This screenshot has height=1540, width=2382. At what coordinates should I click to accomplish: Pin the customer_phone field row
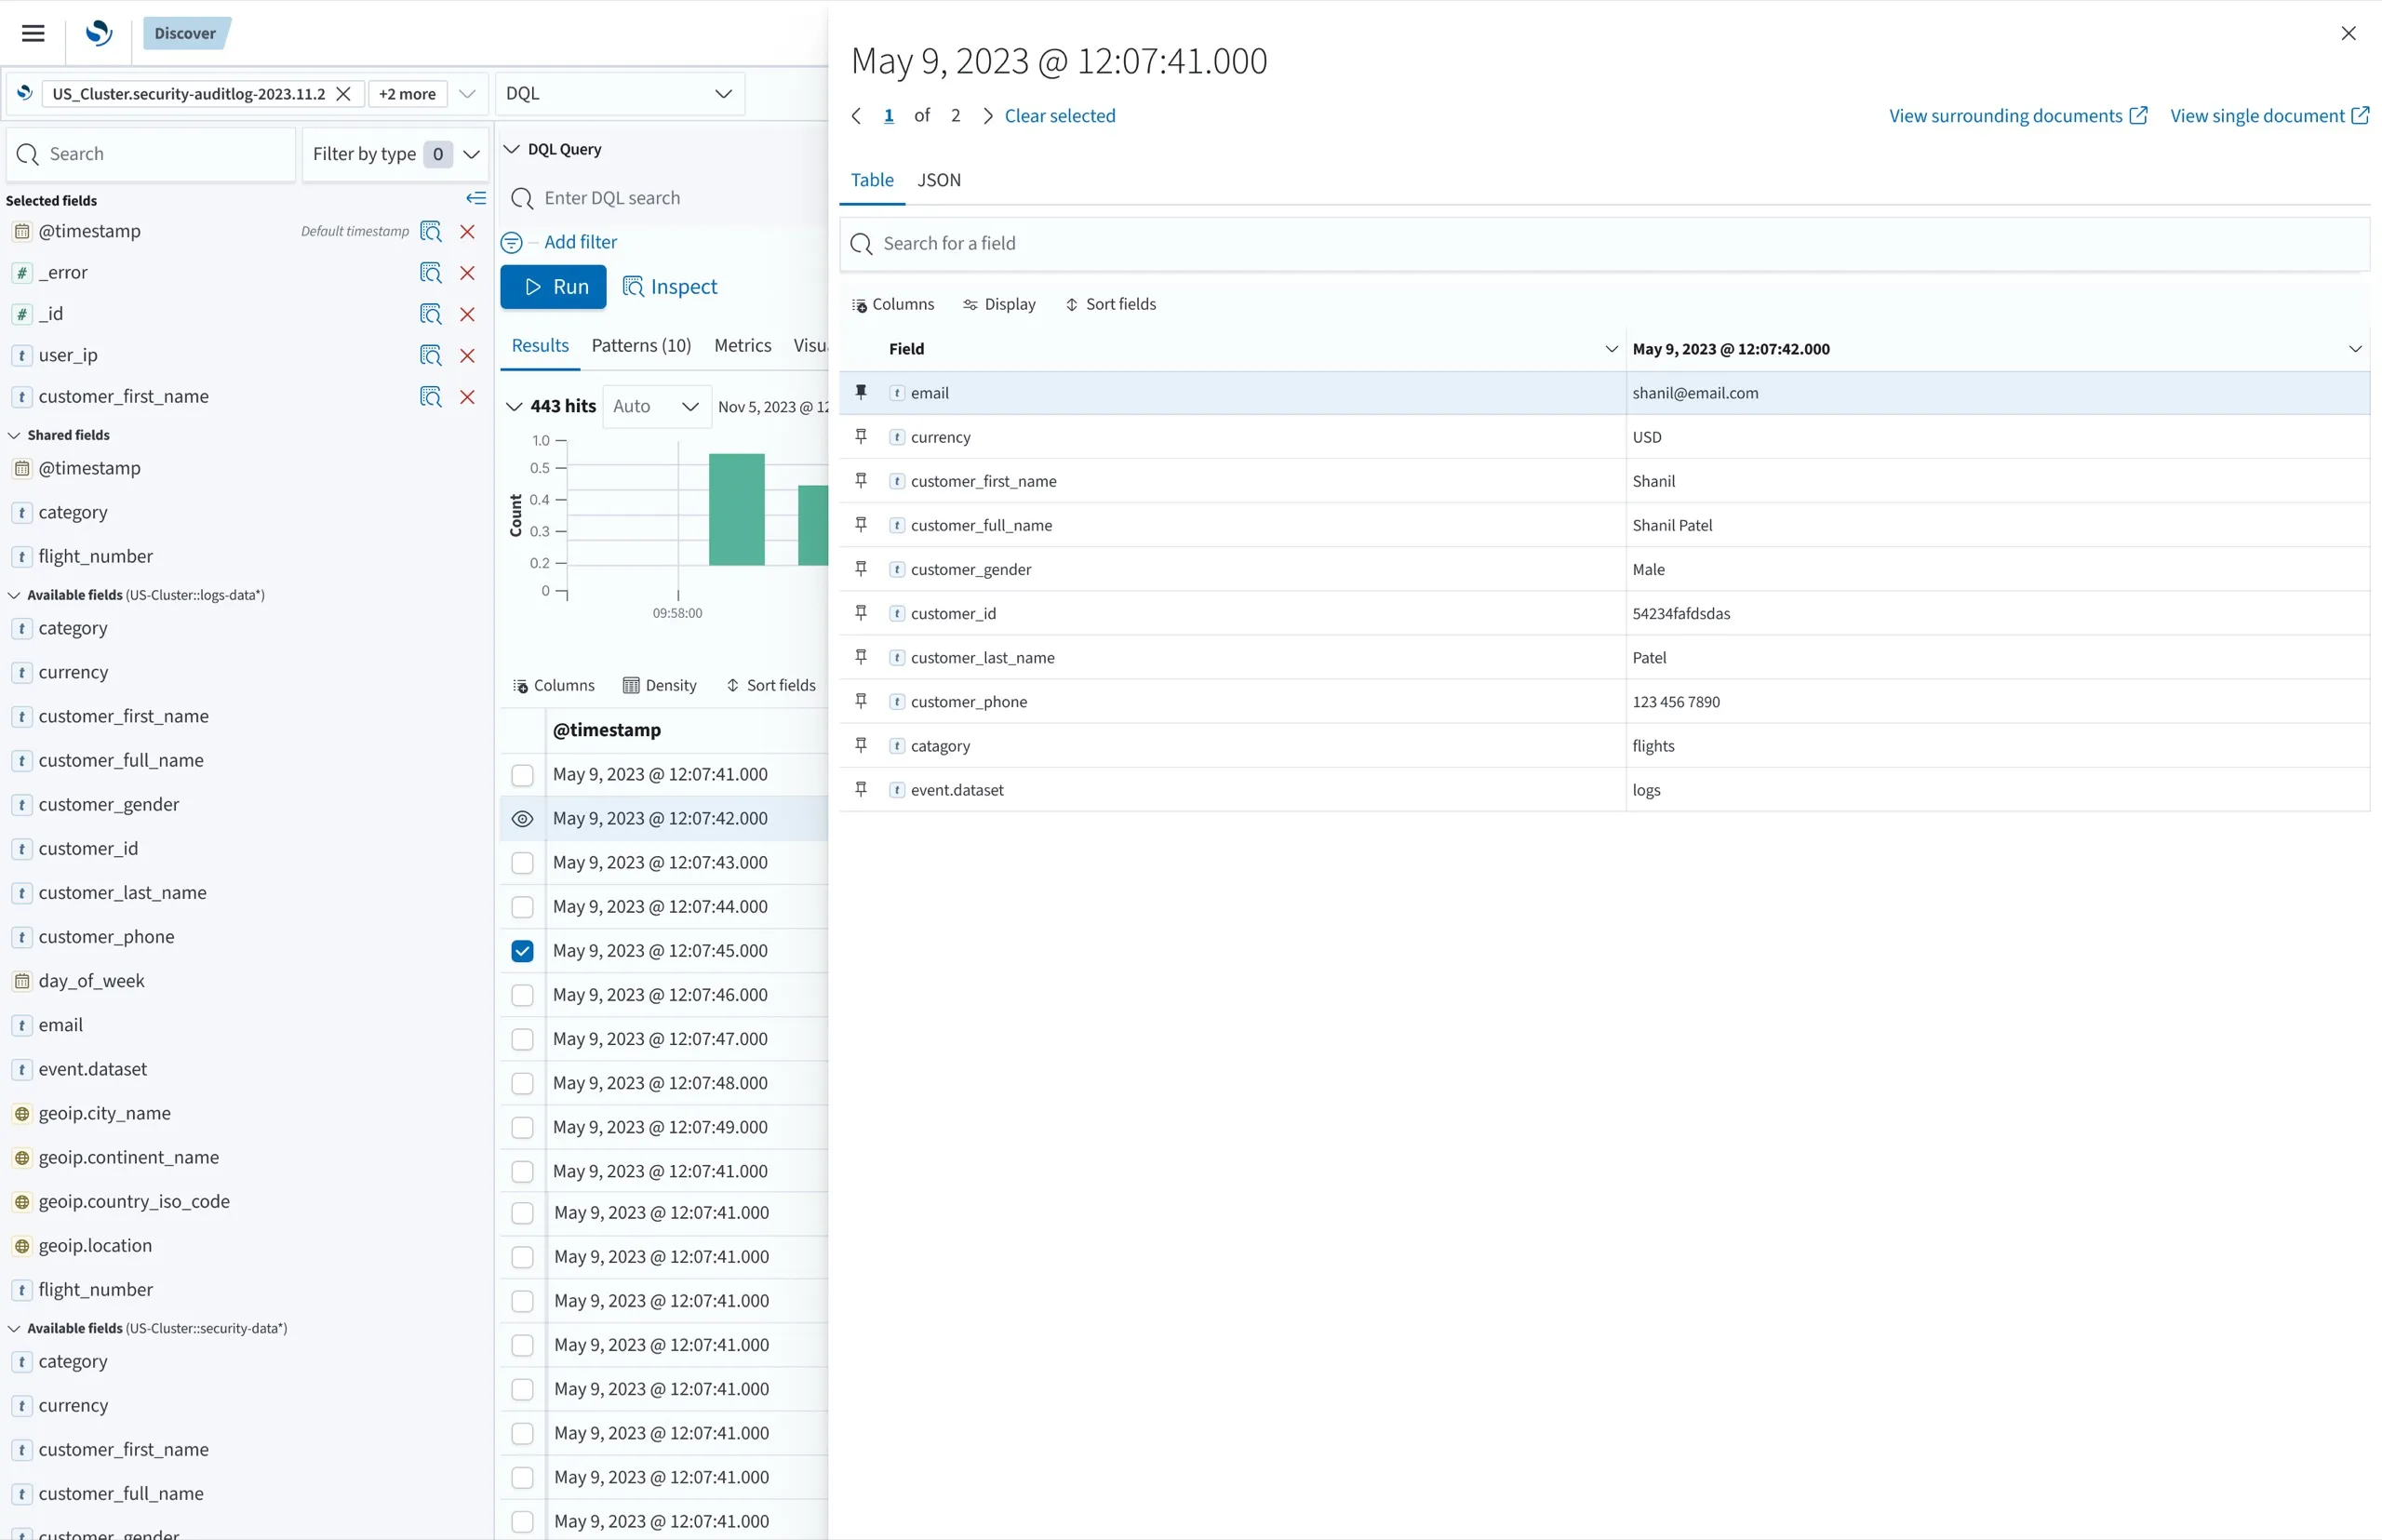pyautogui.click(x=861, y=700)
